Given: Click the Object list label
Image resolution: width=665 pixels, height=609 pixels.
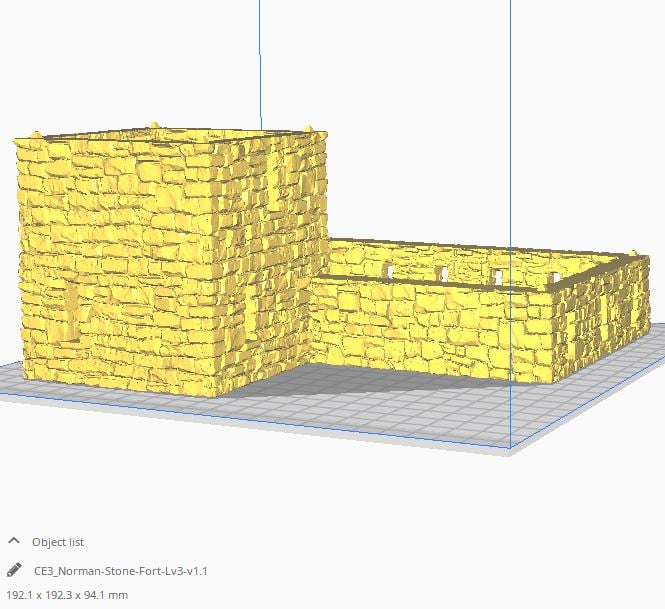Looking at the screenshot, I should tap(58, 542).
